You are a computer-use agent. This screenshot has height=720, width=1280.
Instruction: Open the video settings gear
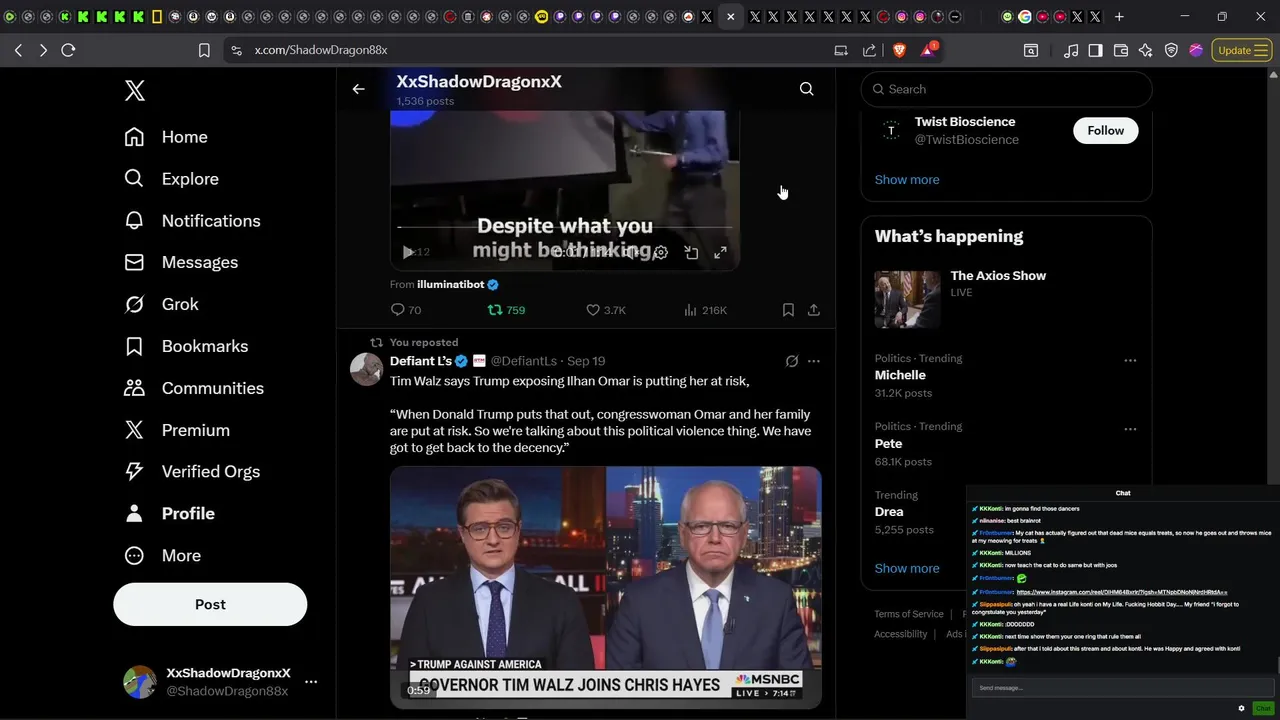pyautogui.click(x=661, y=253)
